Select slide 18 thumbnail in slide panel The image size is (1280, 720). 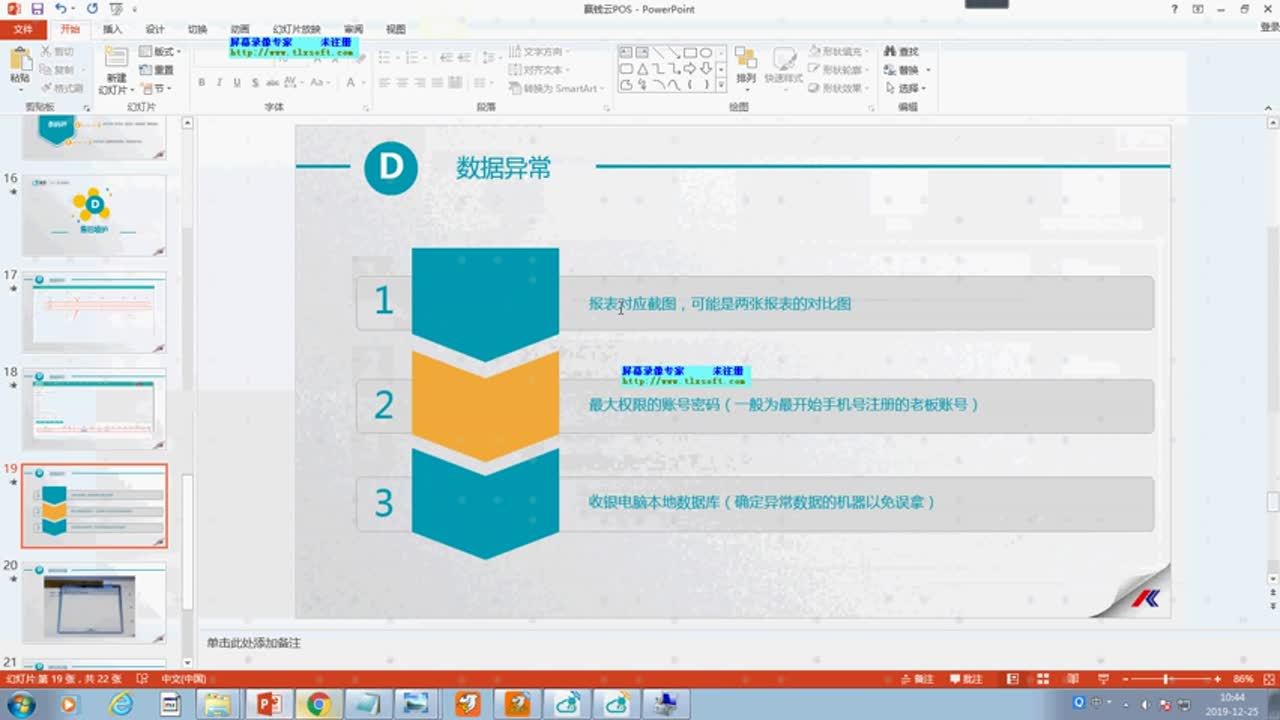coord(94,409)
